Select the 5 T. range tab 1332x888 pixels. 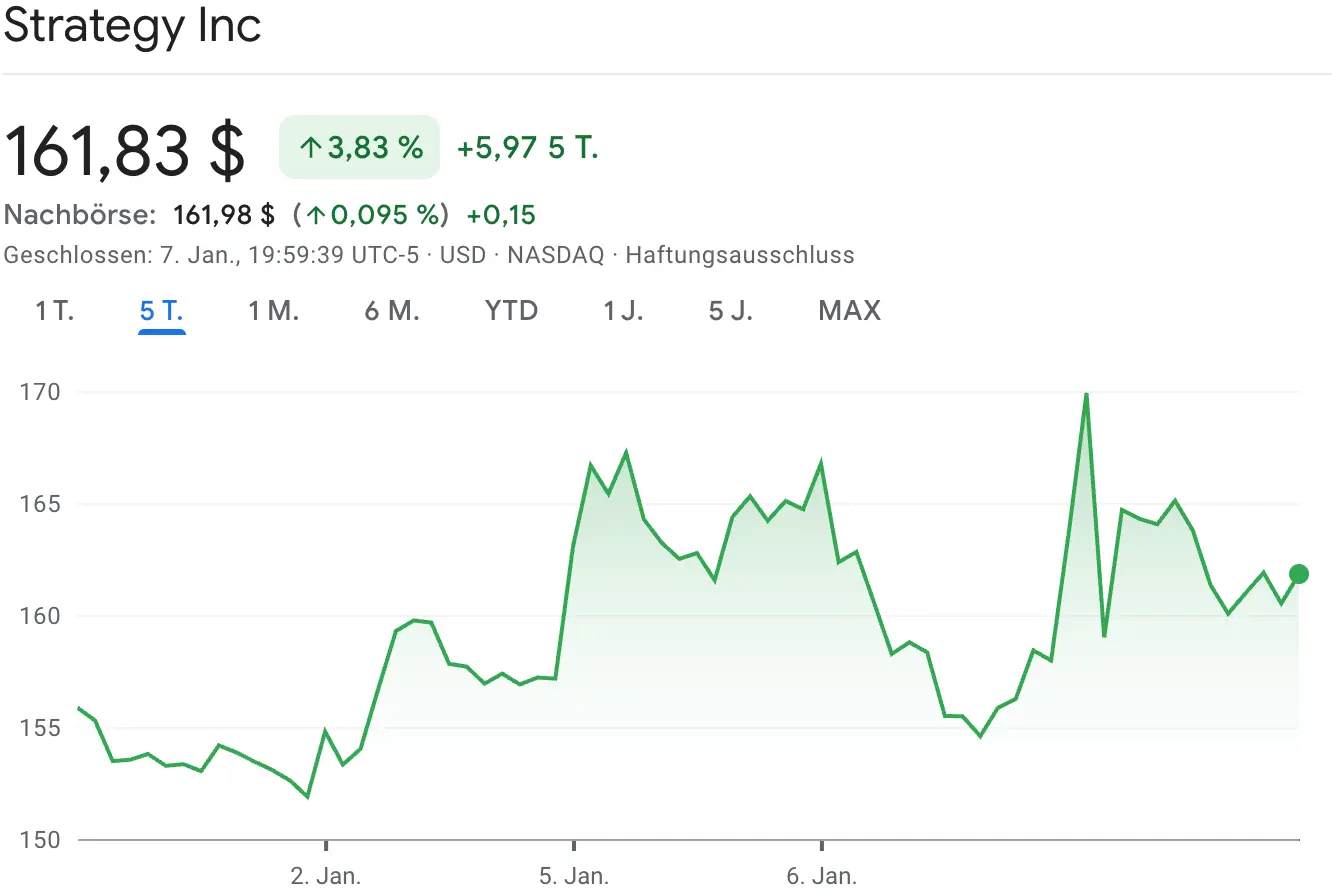(162, 311)
